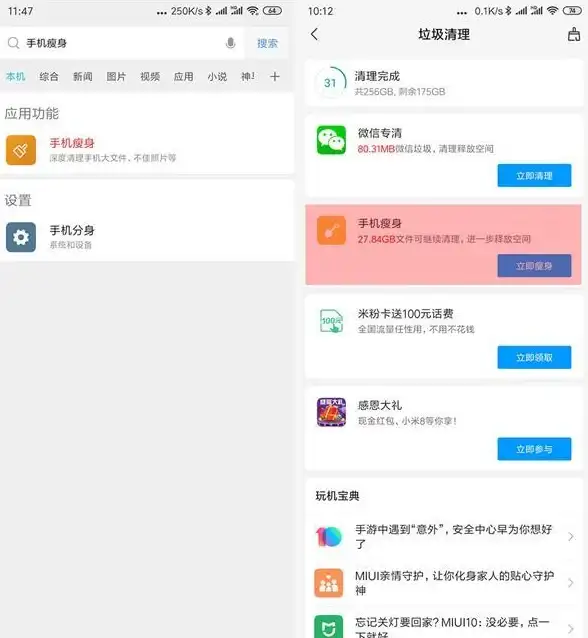Click the 立即瘦身 button
This screenshot has height=638, width=588.
[x=534, y=266]
